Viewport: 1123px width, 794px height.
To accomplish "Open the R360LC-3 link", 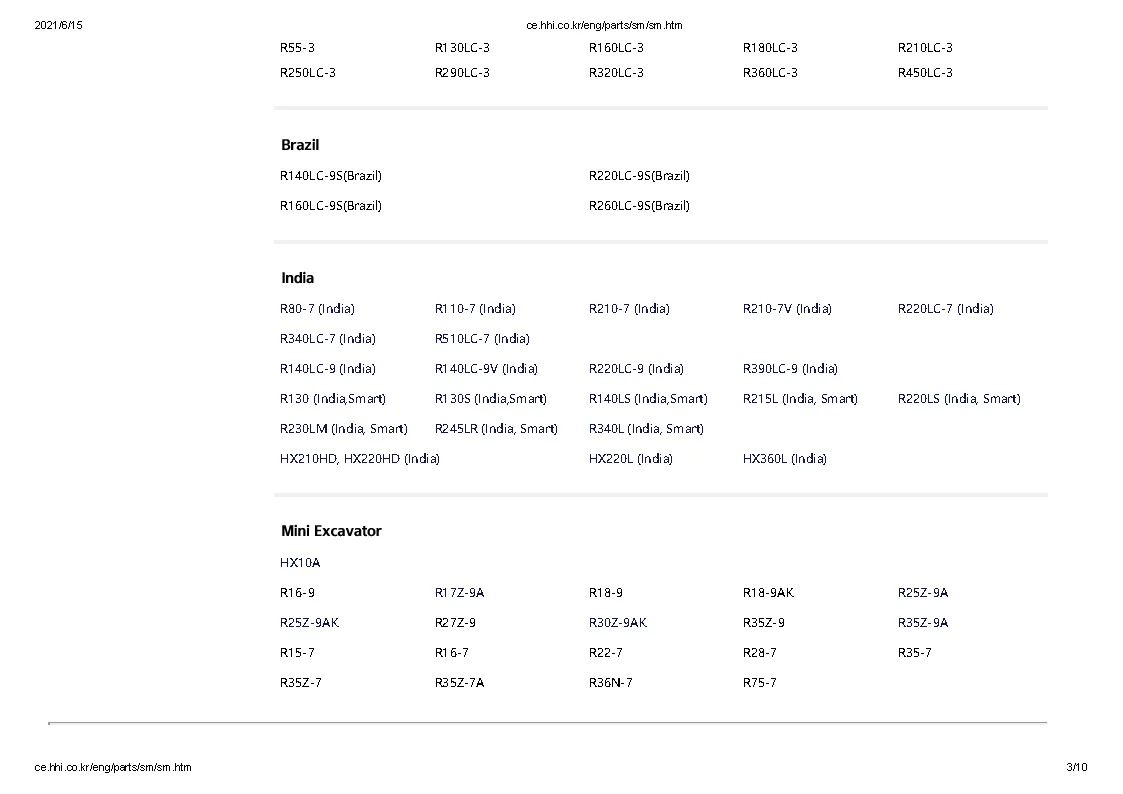I will (x=770, y=73).
